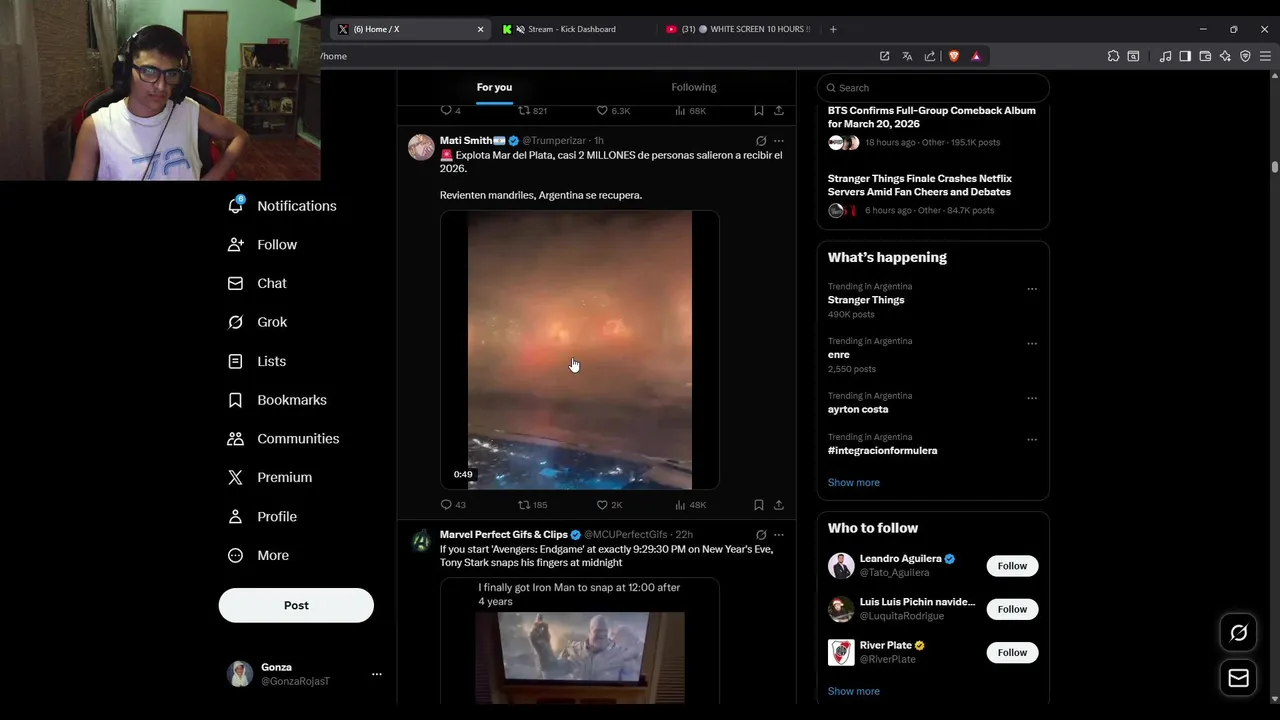This screenshot has width=1280, height=720.
Task: Open the floating Grok button
Action: (x=1239, y=633)
